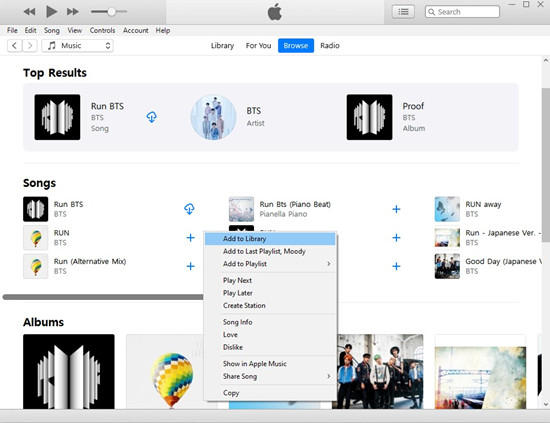Image resolution: width=550 pixels, height=423 pixels.
Task: Click the Proof album title text
Action: coord(413,106)
